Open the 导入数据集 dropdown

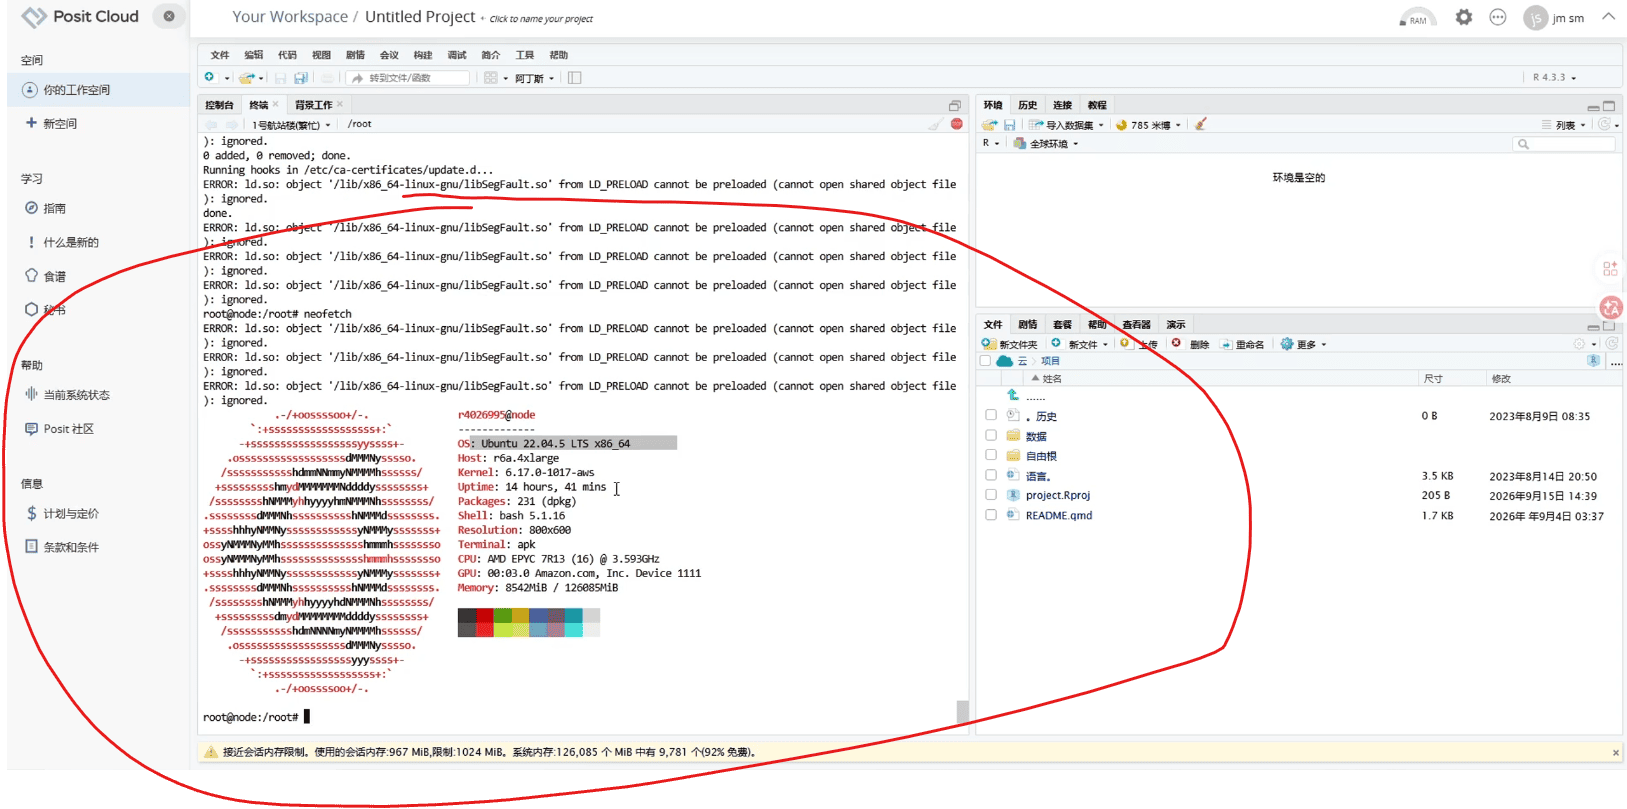[x=1066, y=125]
